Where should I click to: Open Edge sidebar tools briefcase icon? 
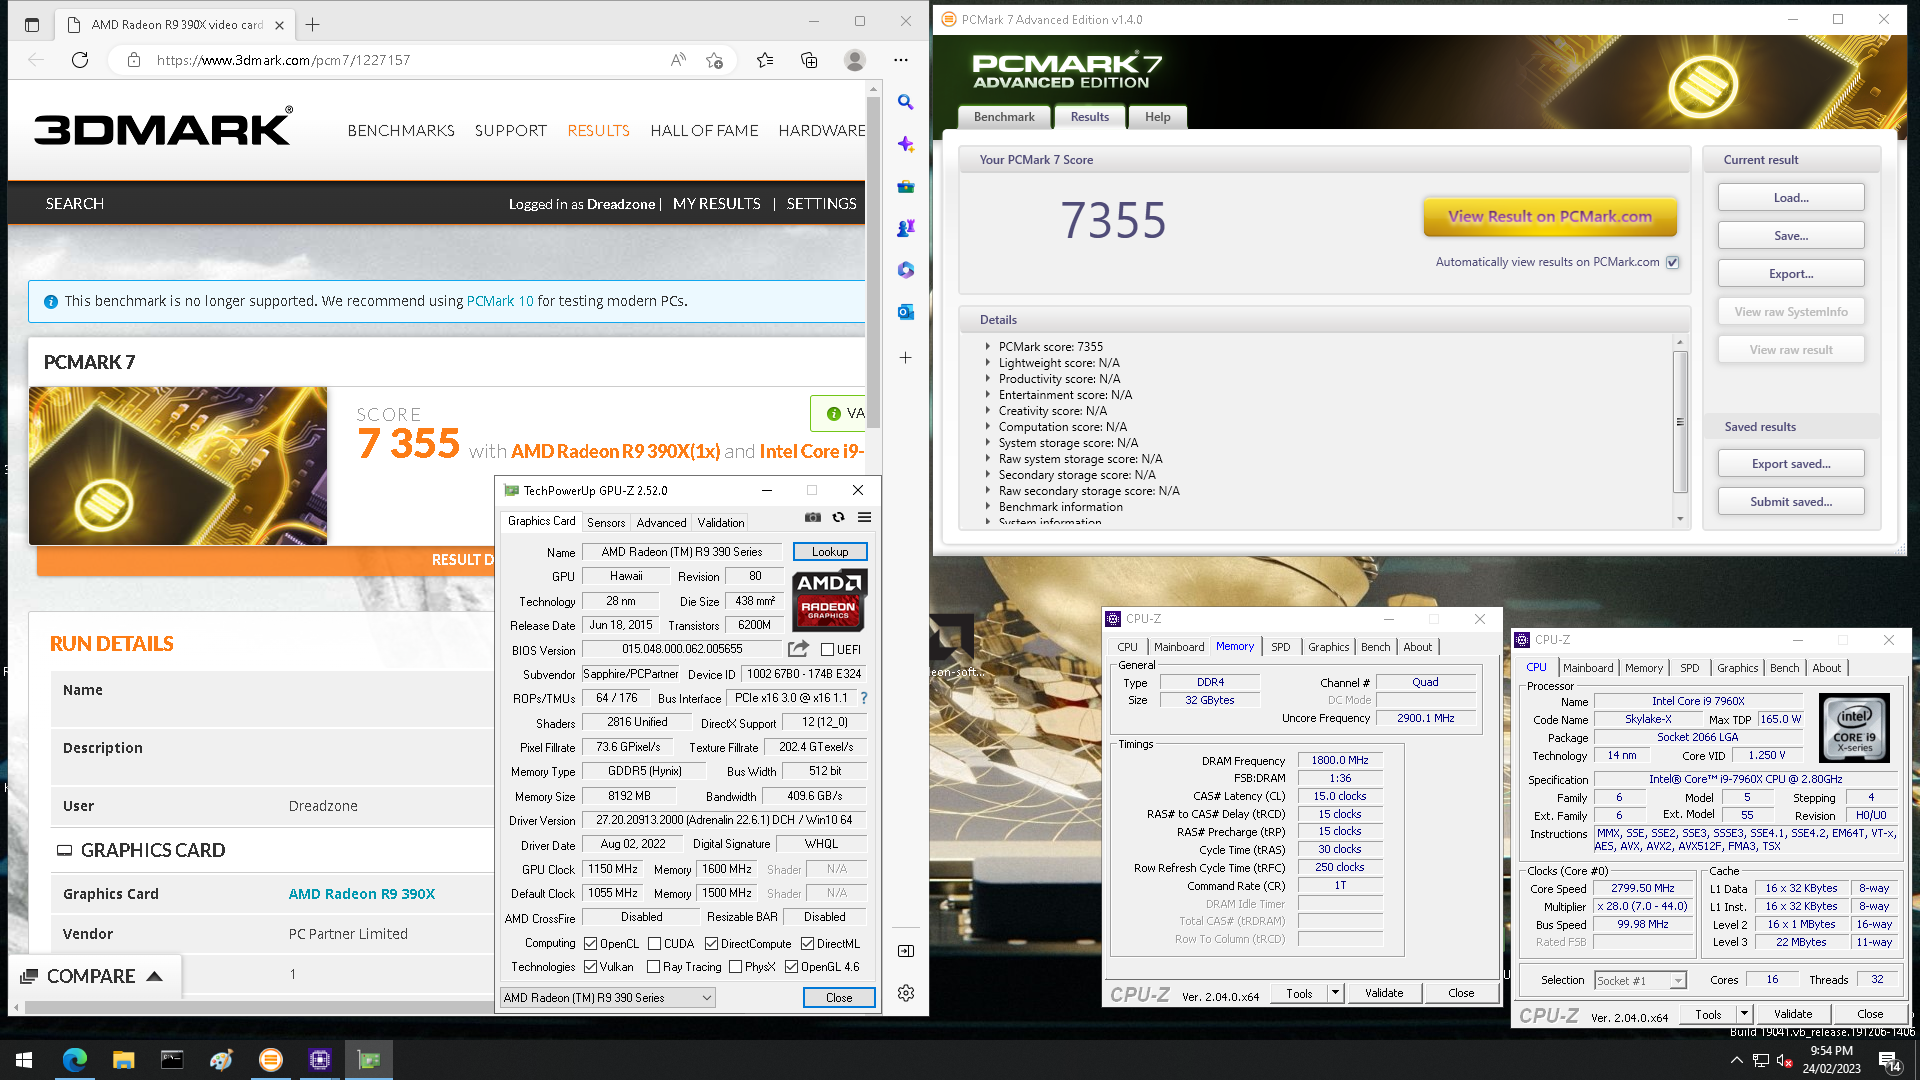tap(905, 186)
